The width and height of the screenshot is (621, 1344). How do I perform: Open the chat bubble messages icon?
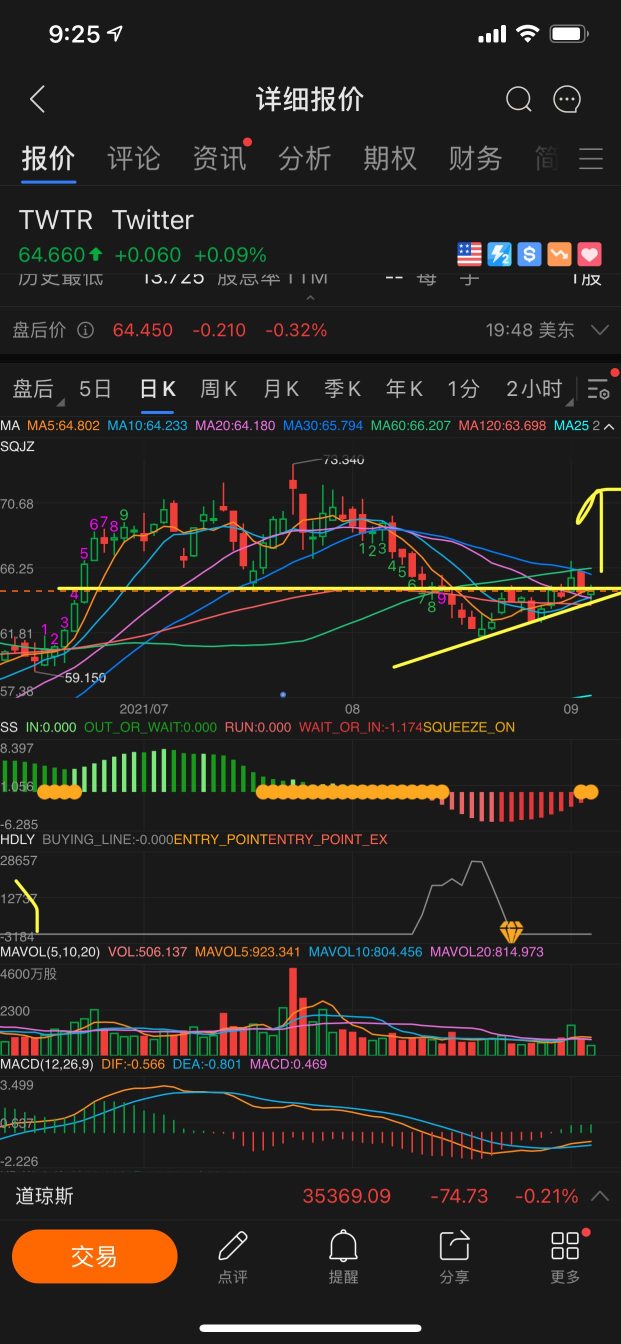pyautogui.click(x=567, y=99)
